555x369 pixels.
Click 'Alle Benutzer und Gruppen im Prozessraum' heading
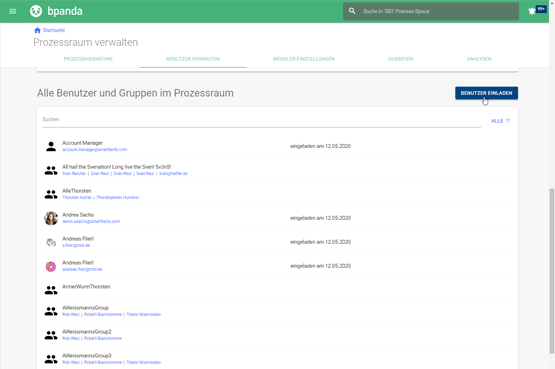[135, 93]
